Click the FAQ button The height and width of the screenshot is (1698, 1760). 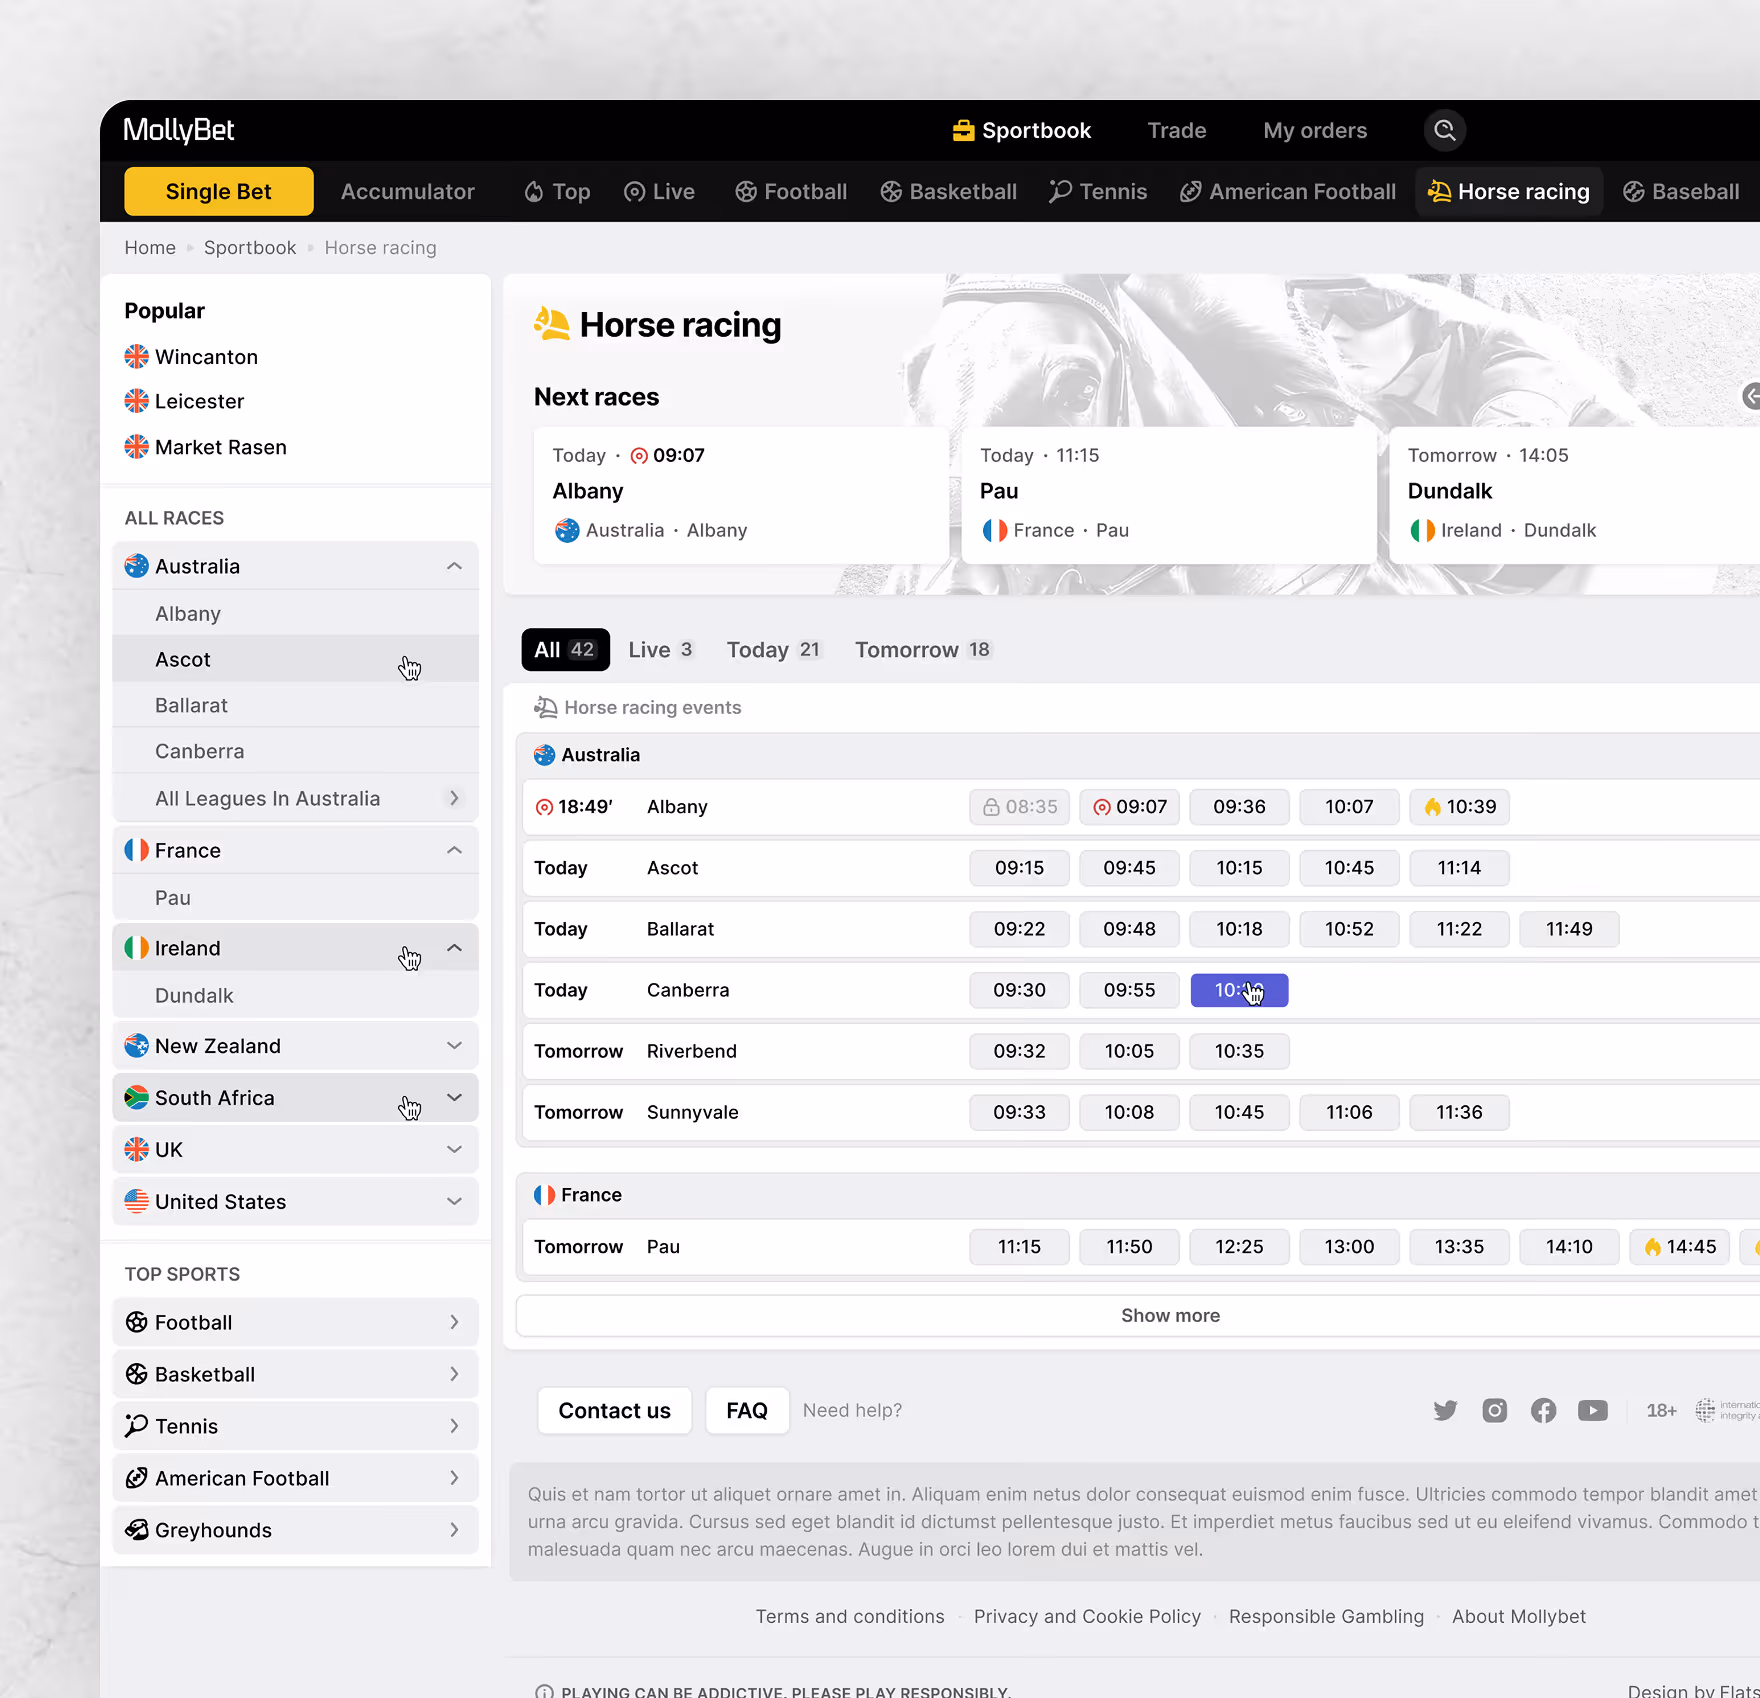(x=747, y=1410)
